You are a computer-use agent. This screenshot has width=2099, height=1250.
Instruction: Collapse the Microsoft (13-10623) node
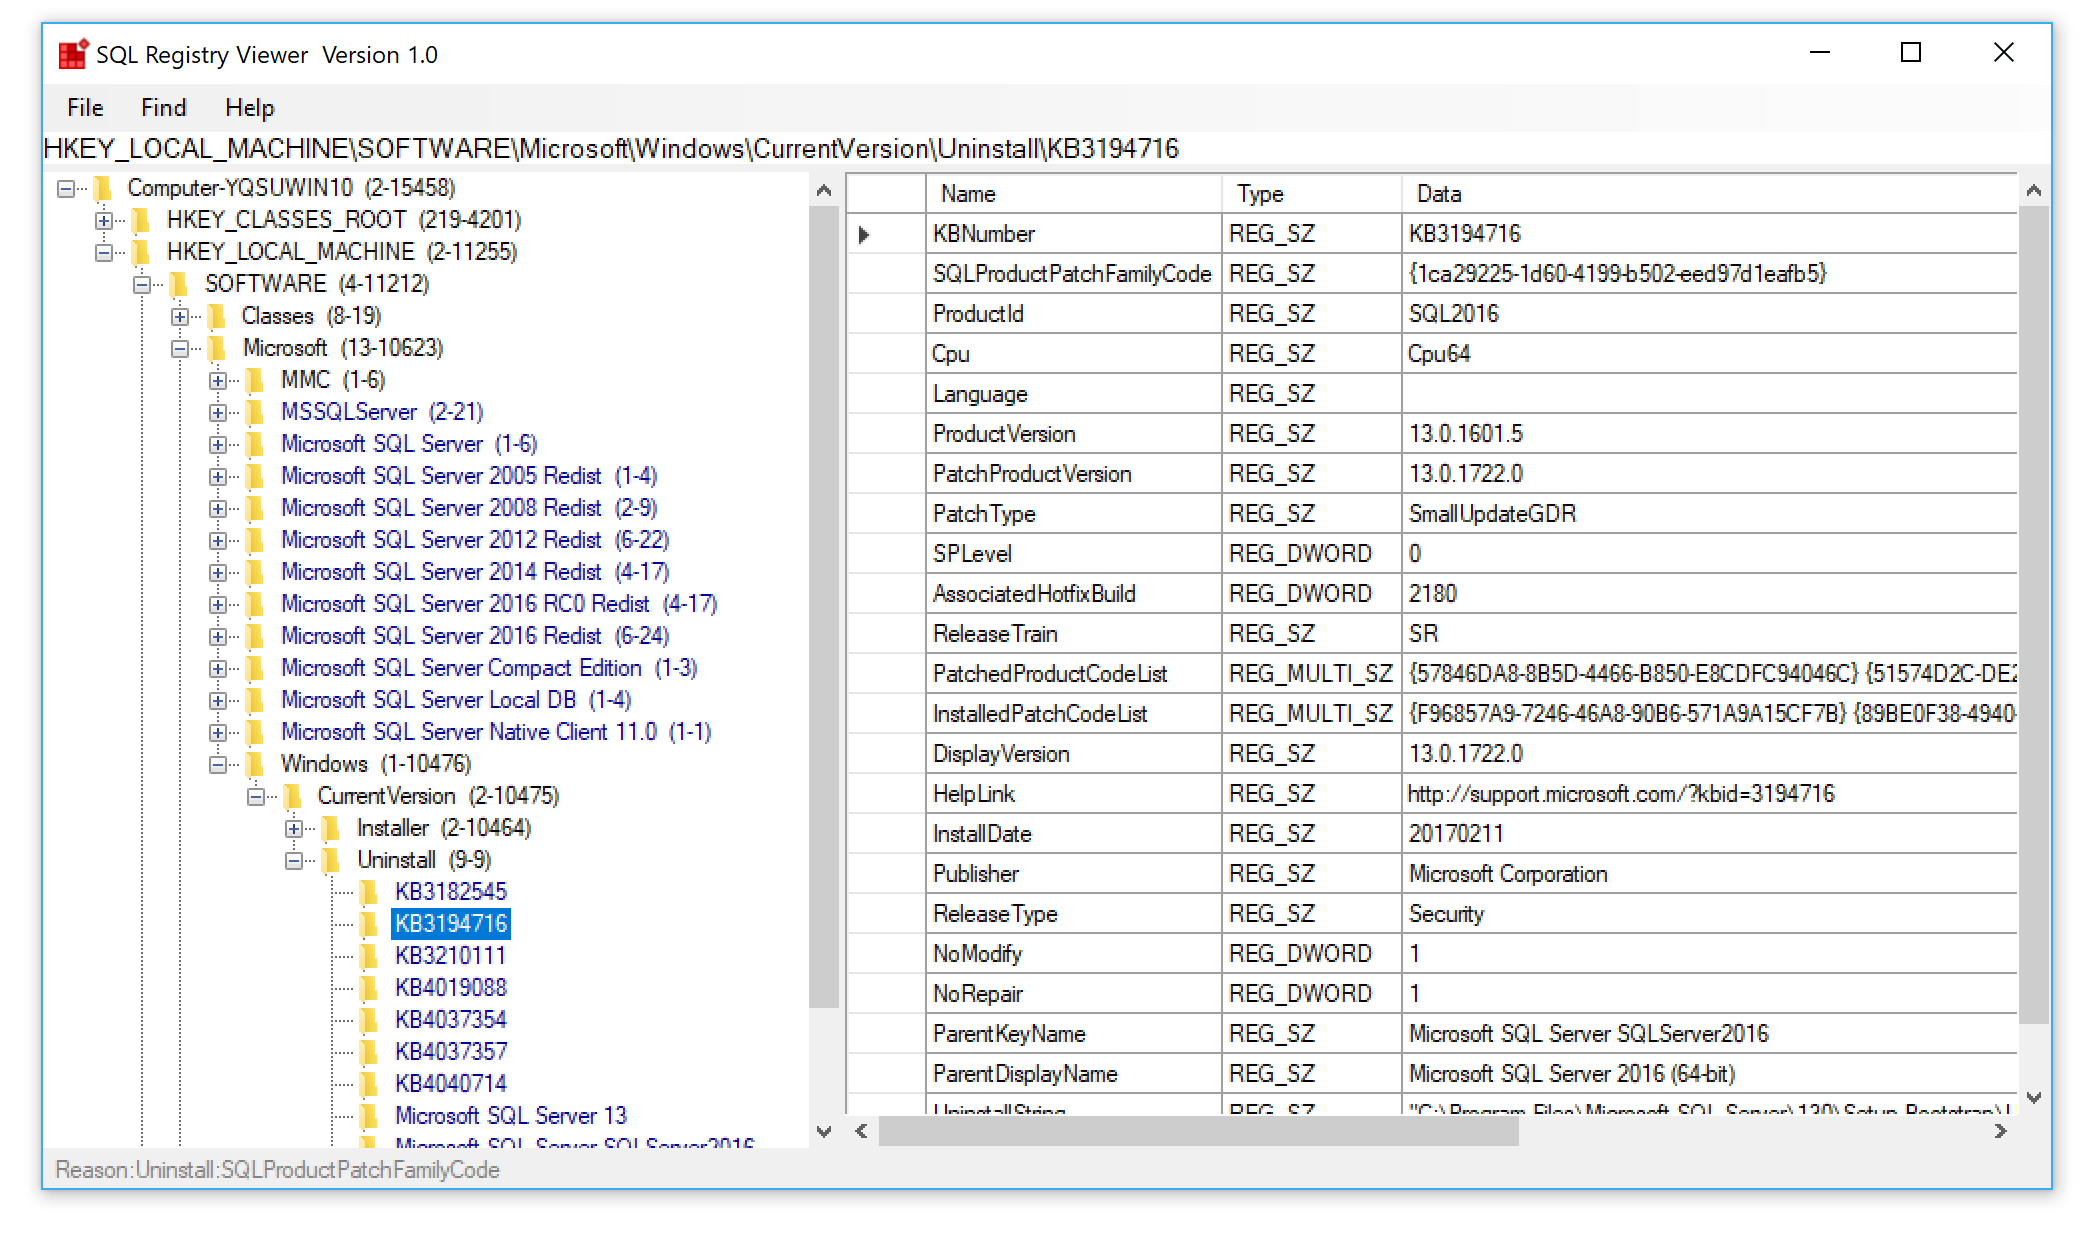click(180, 349)
